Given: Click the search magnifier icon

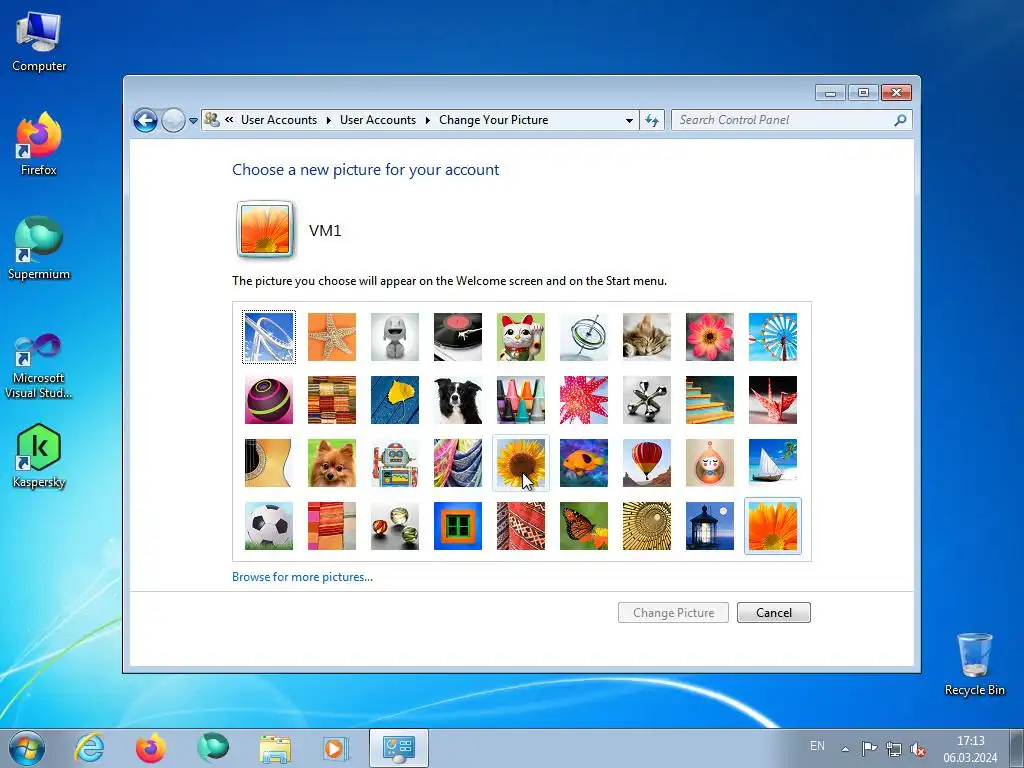Looking at the screenshot, I should [900, 120].
